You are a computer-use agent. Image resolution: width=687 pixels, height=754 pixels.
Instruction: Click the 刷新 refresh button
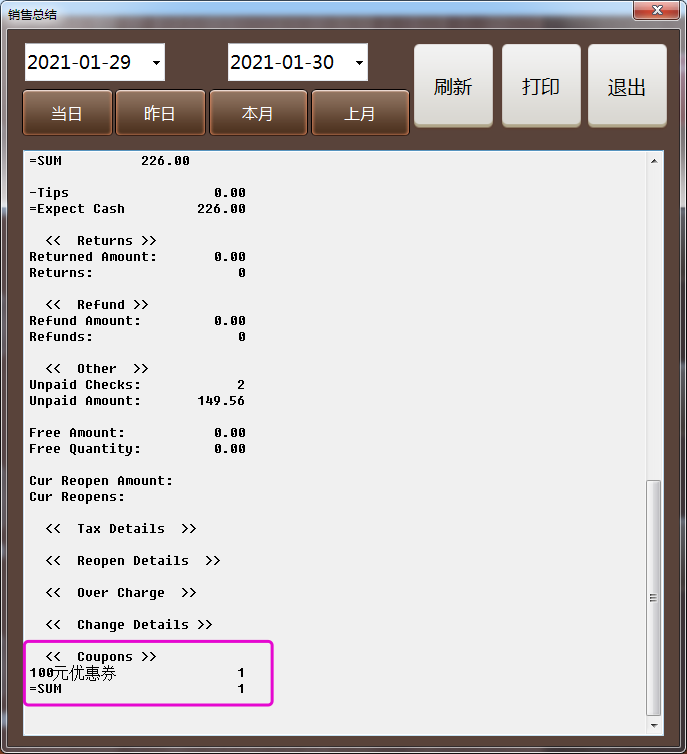coord(453,86)
